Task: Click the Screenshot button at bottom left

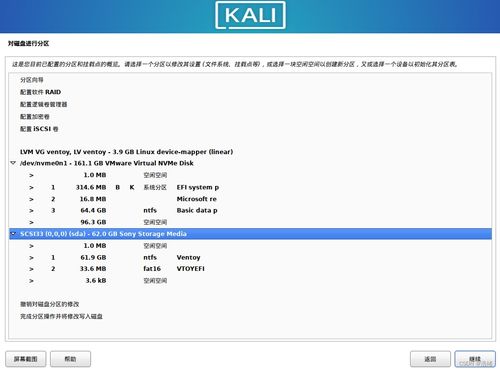Action: [26, 359]
